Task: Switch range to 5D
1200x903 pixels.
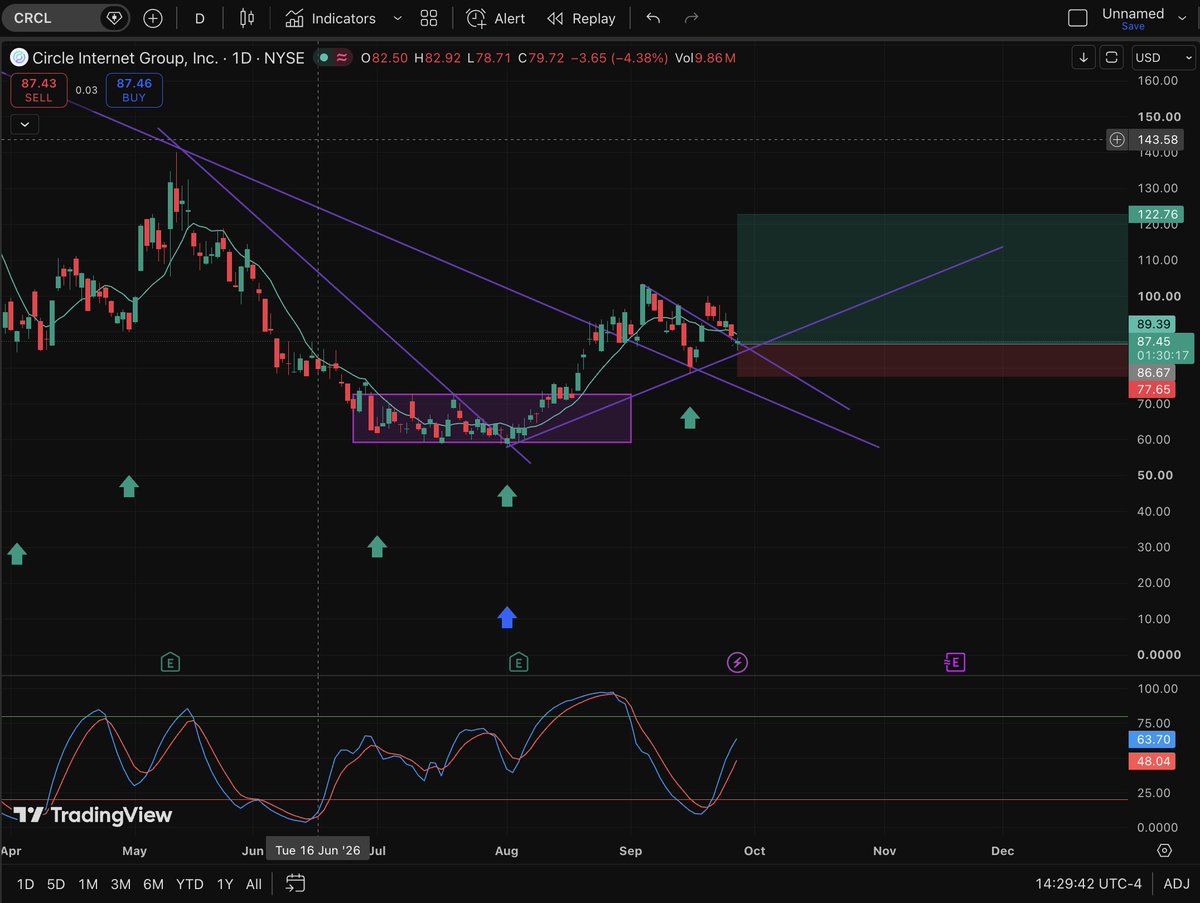Action: (56, 884)
